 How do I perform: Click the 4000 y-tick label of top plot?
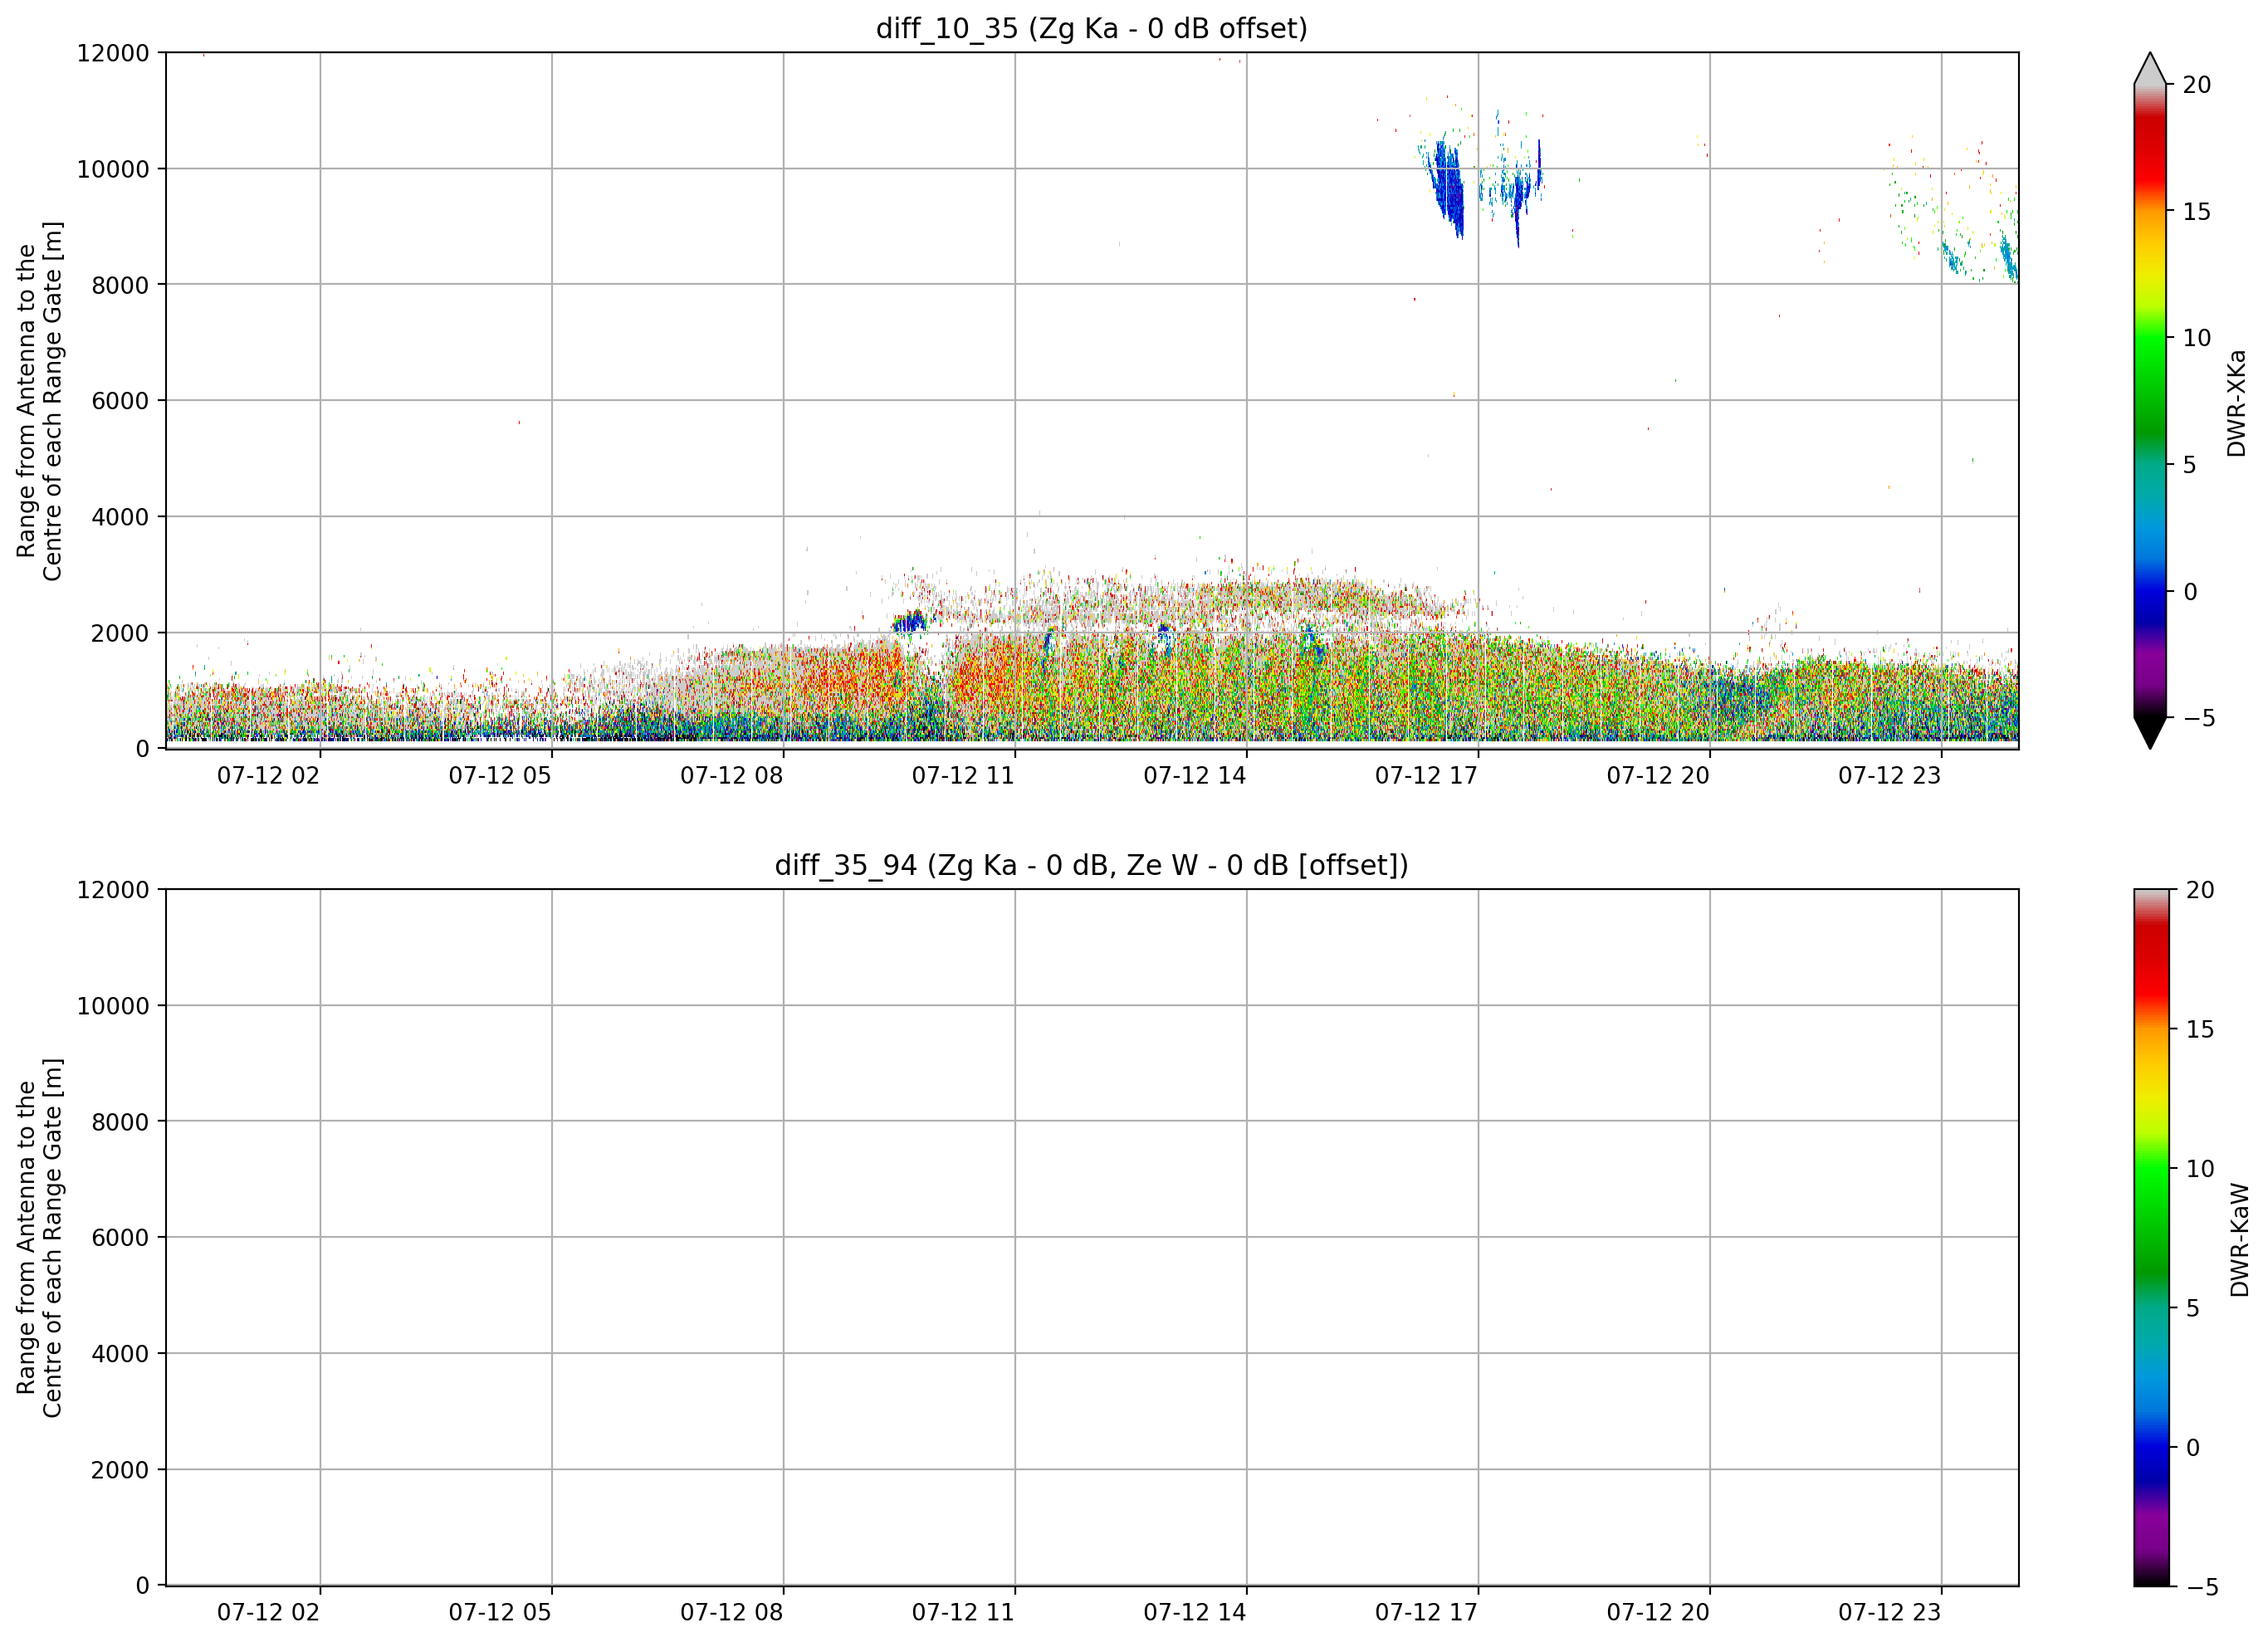(120, 517)
